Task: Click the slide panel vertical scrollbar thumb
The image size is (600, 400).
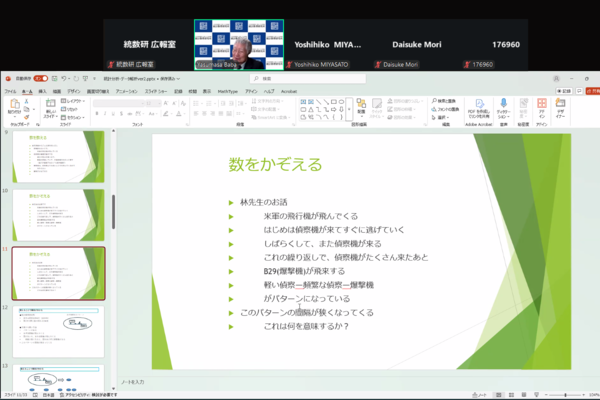Action: (x=113, y=212)
